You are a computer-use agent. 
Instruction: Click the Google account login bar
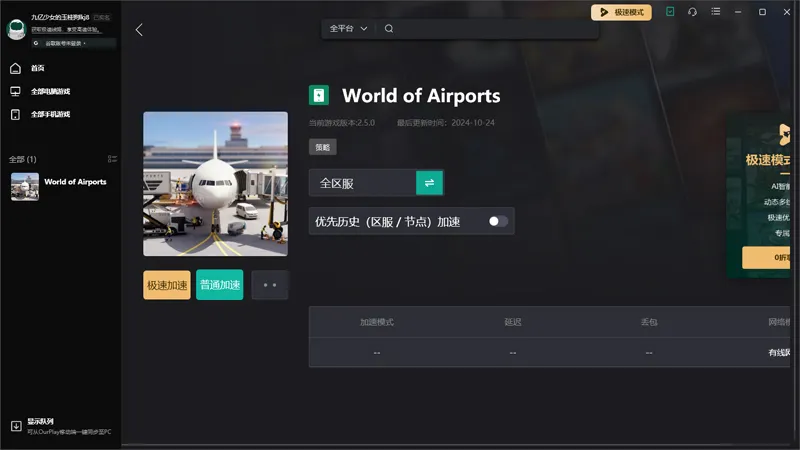pyautogui.click(x=73, y=43)
